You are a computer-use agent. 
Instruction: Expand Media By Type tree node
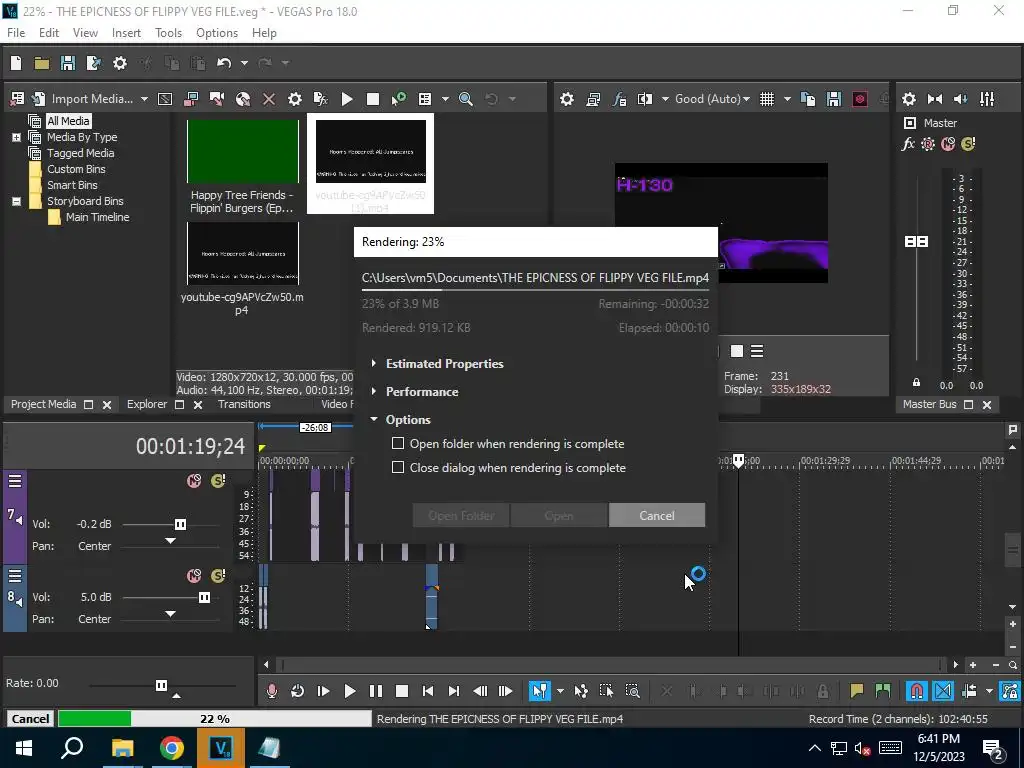tap(16, 137)
